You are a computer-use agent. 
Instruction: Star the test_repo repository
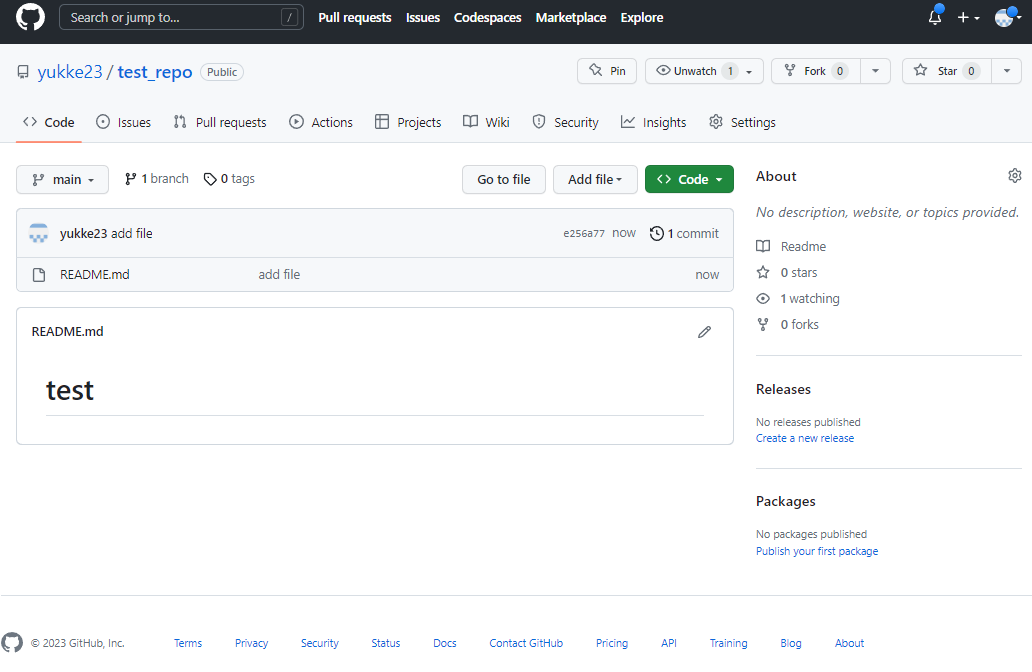click(x=946, y=71)
